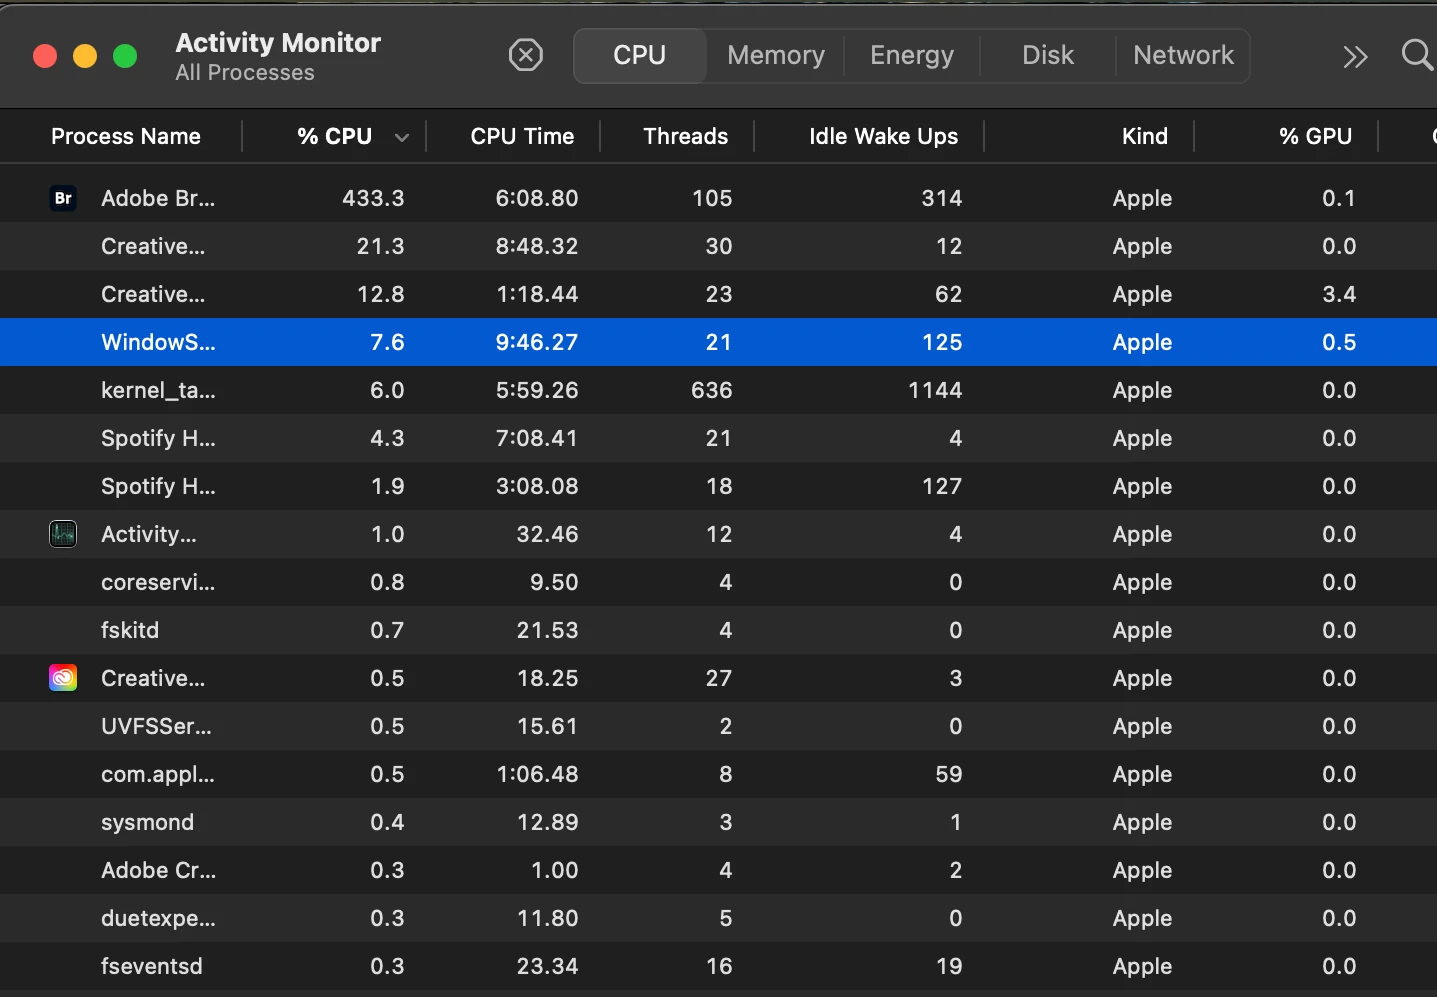Switch to the CPU tab

click(640, 55)
